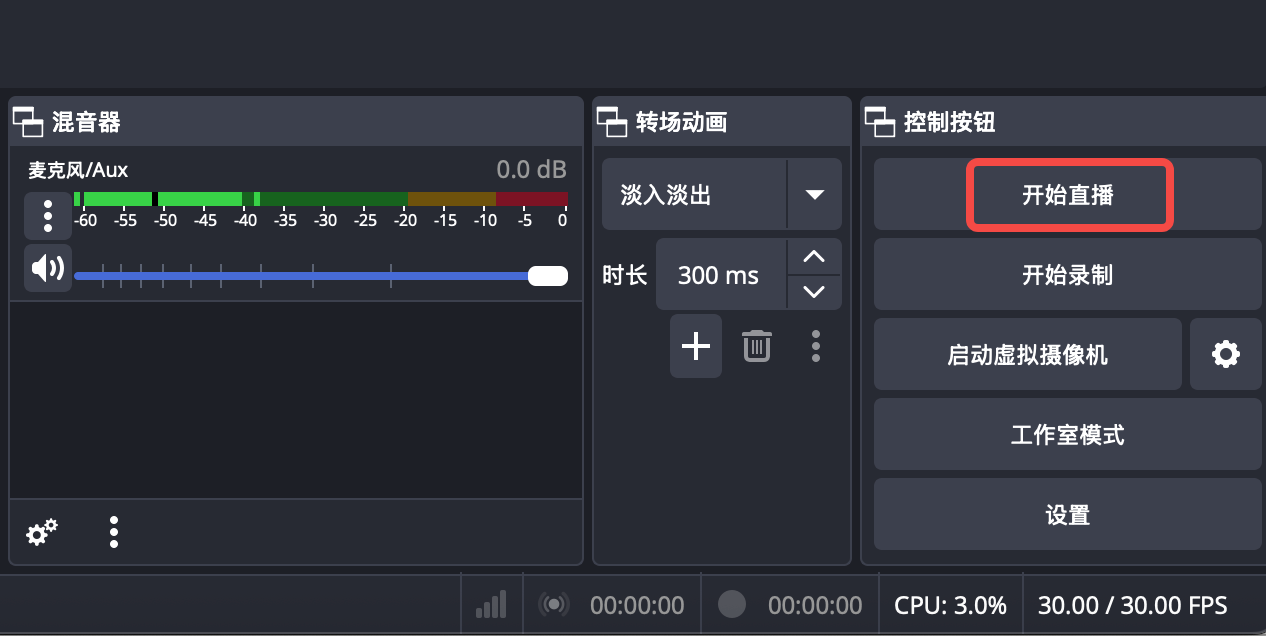Click the 时长 label
Screen dimensions: 1266x636
click(625, 275)
